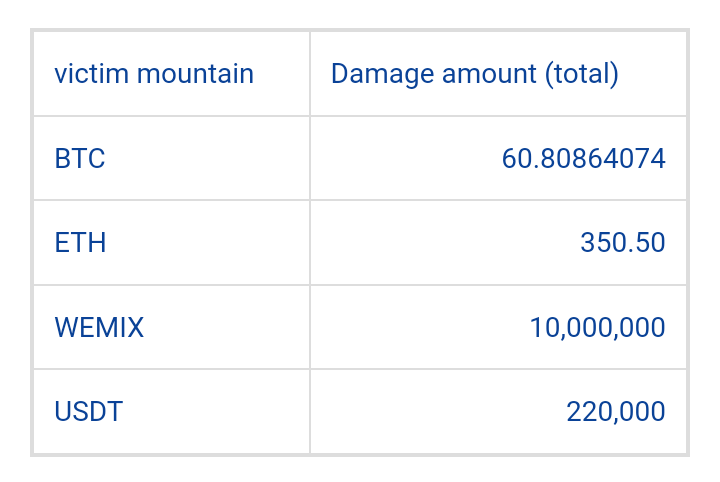Screen dimensions: 720x482
Task: Click the '(total)' text in header
Action: 582,74
